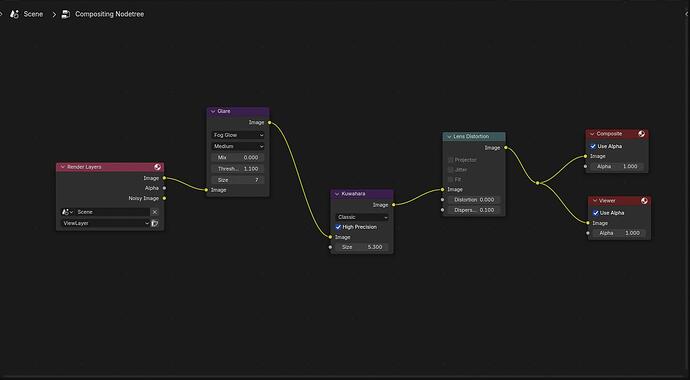Click the Glare node Image output socket

(x=269, y=123)
